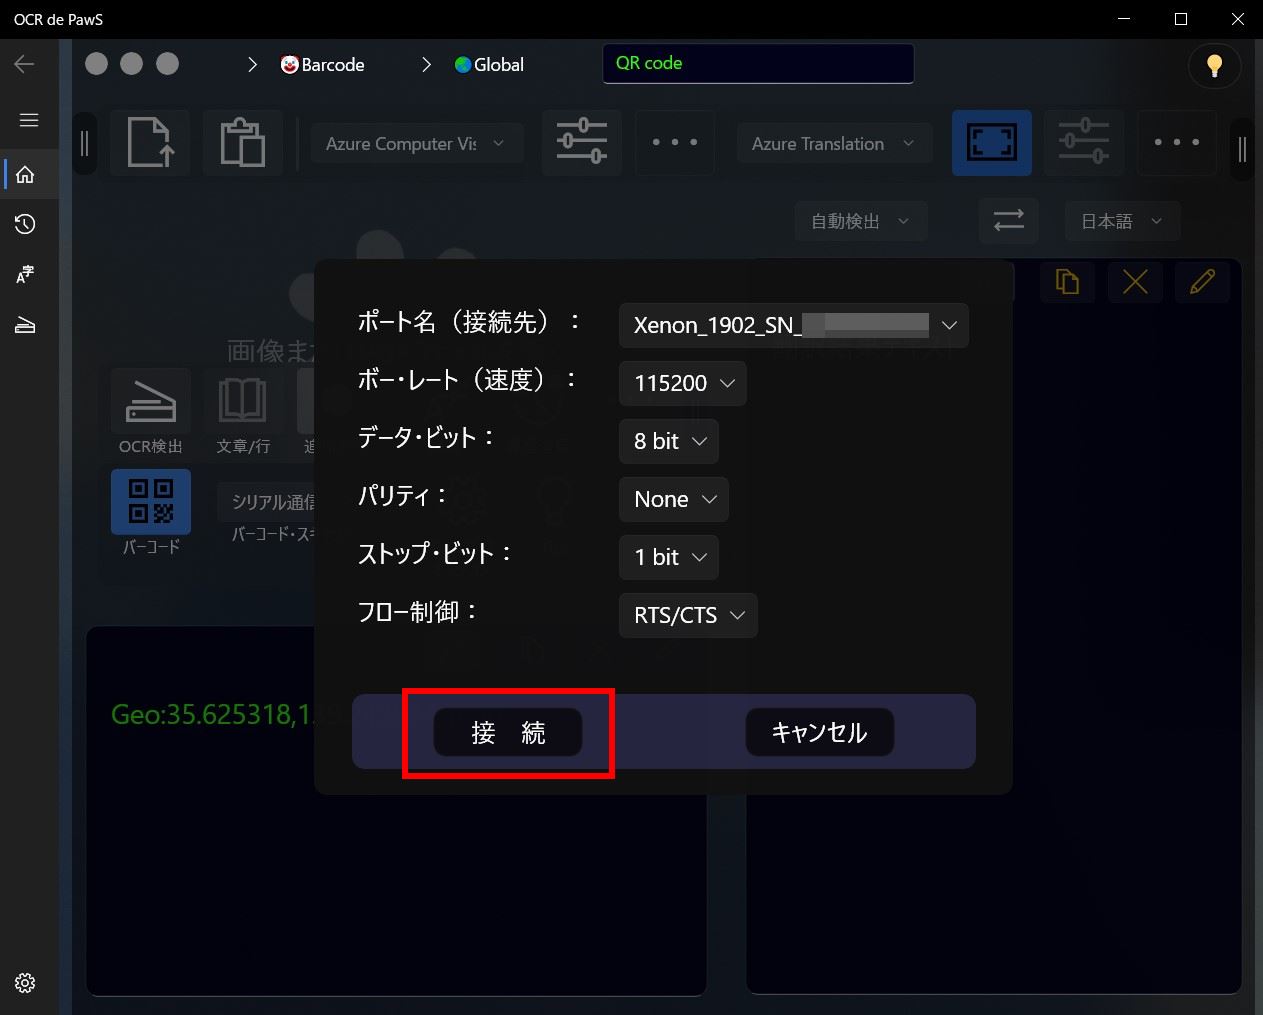Open the data bit 8 bit dropdown
The height and width of the screenshot is (1015, 1263).
pos(668,441)
